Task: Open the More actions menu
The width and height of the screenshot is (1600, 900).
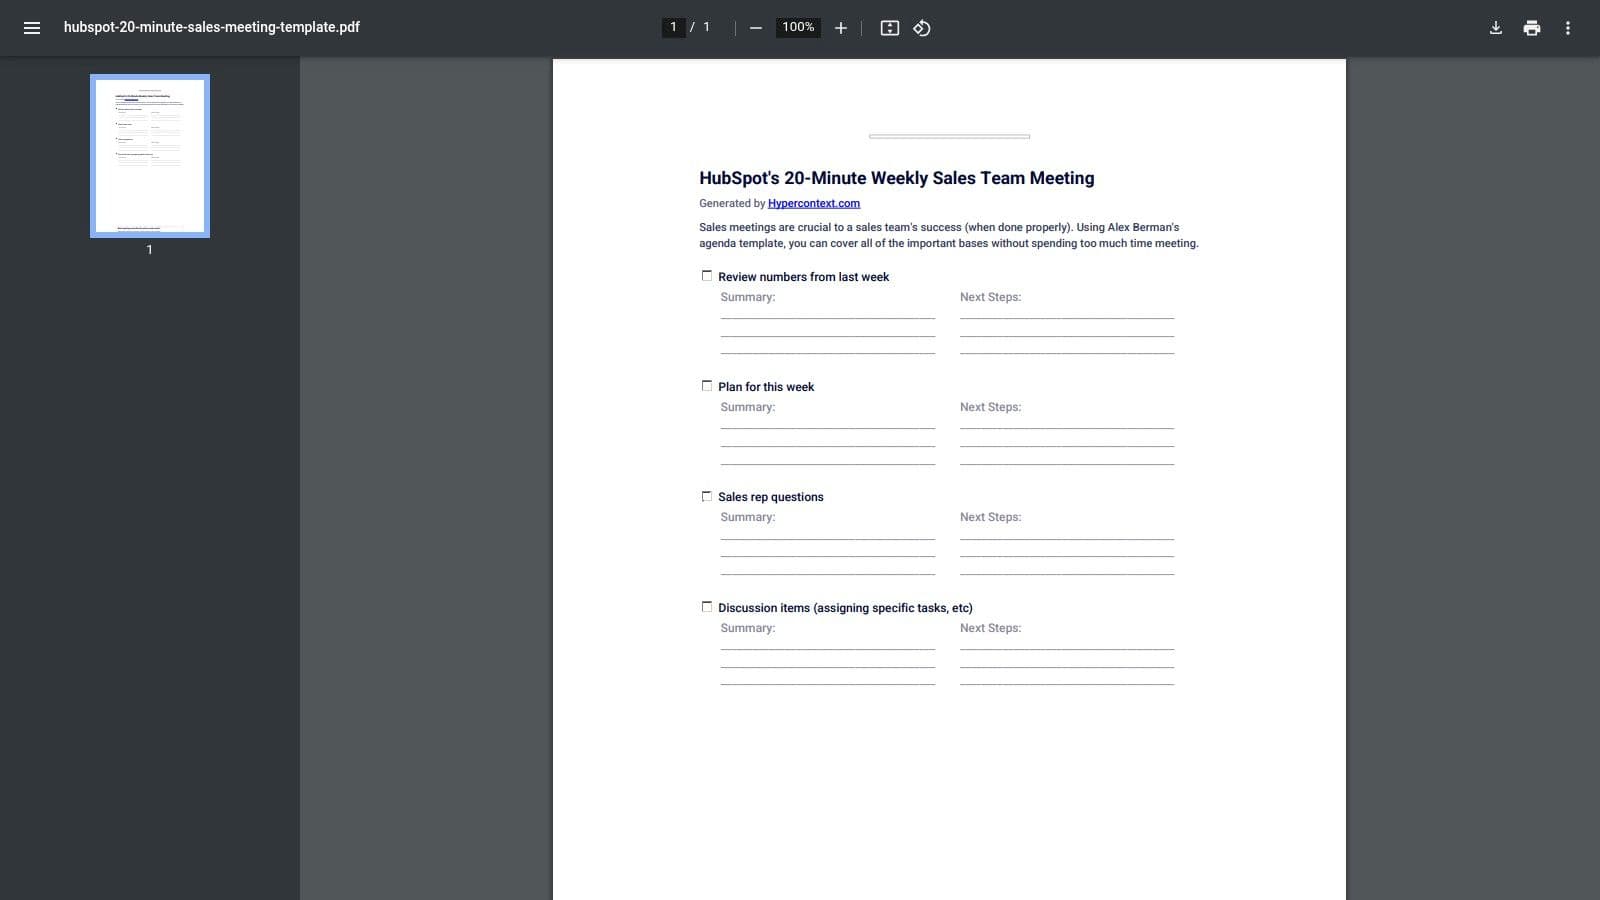Action: [x=1568, y=28]
